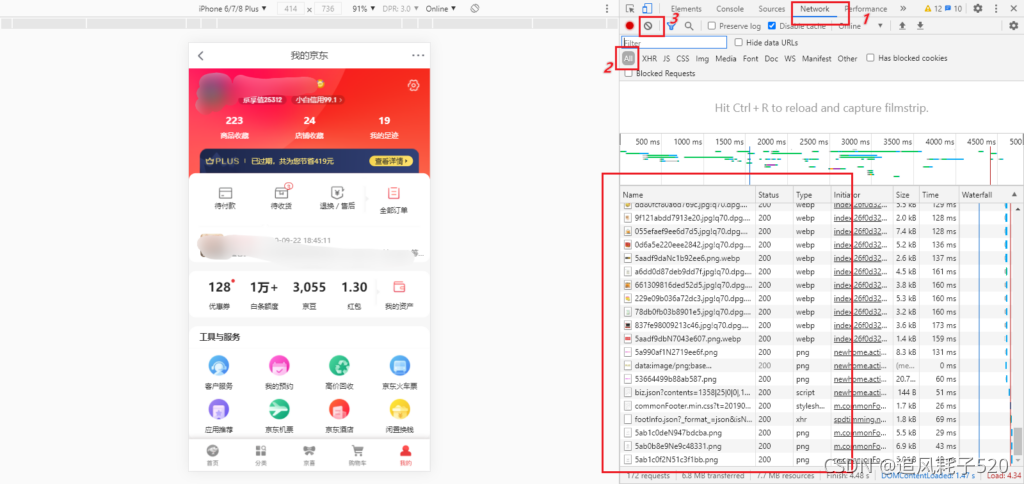Clear the network log with the stop-sign icon

click(648, 26)
